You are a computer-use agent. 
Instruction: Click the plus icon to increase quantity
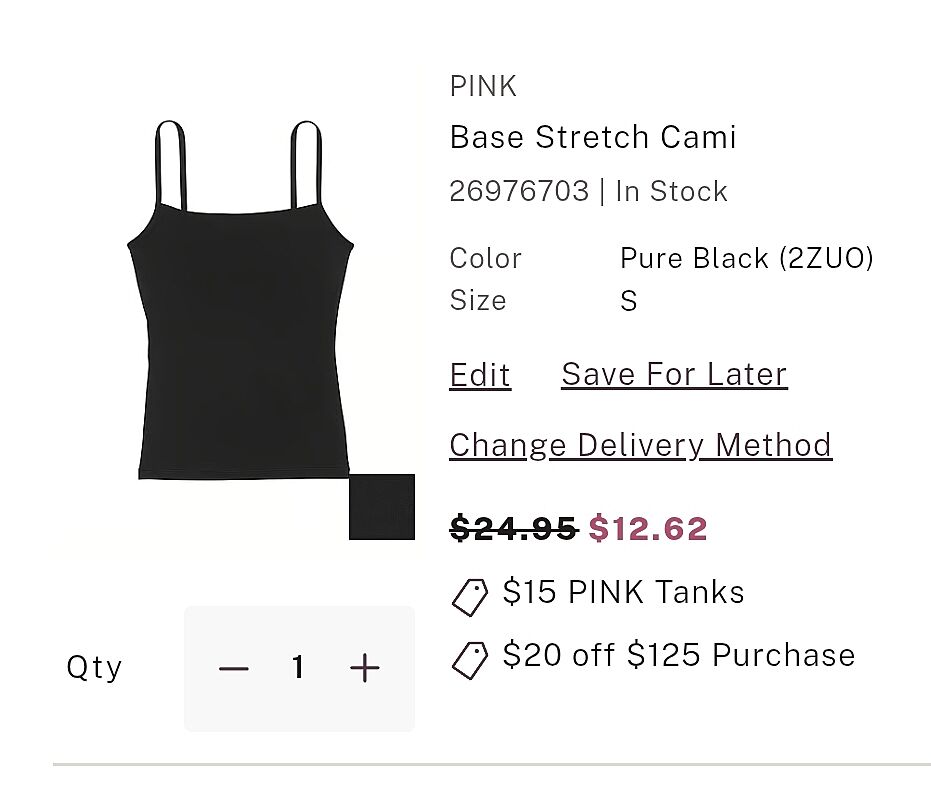365,668
